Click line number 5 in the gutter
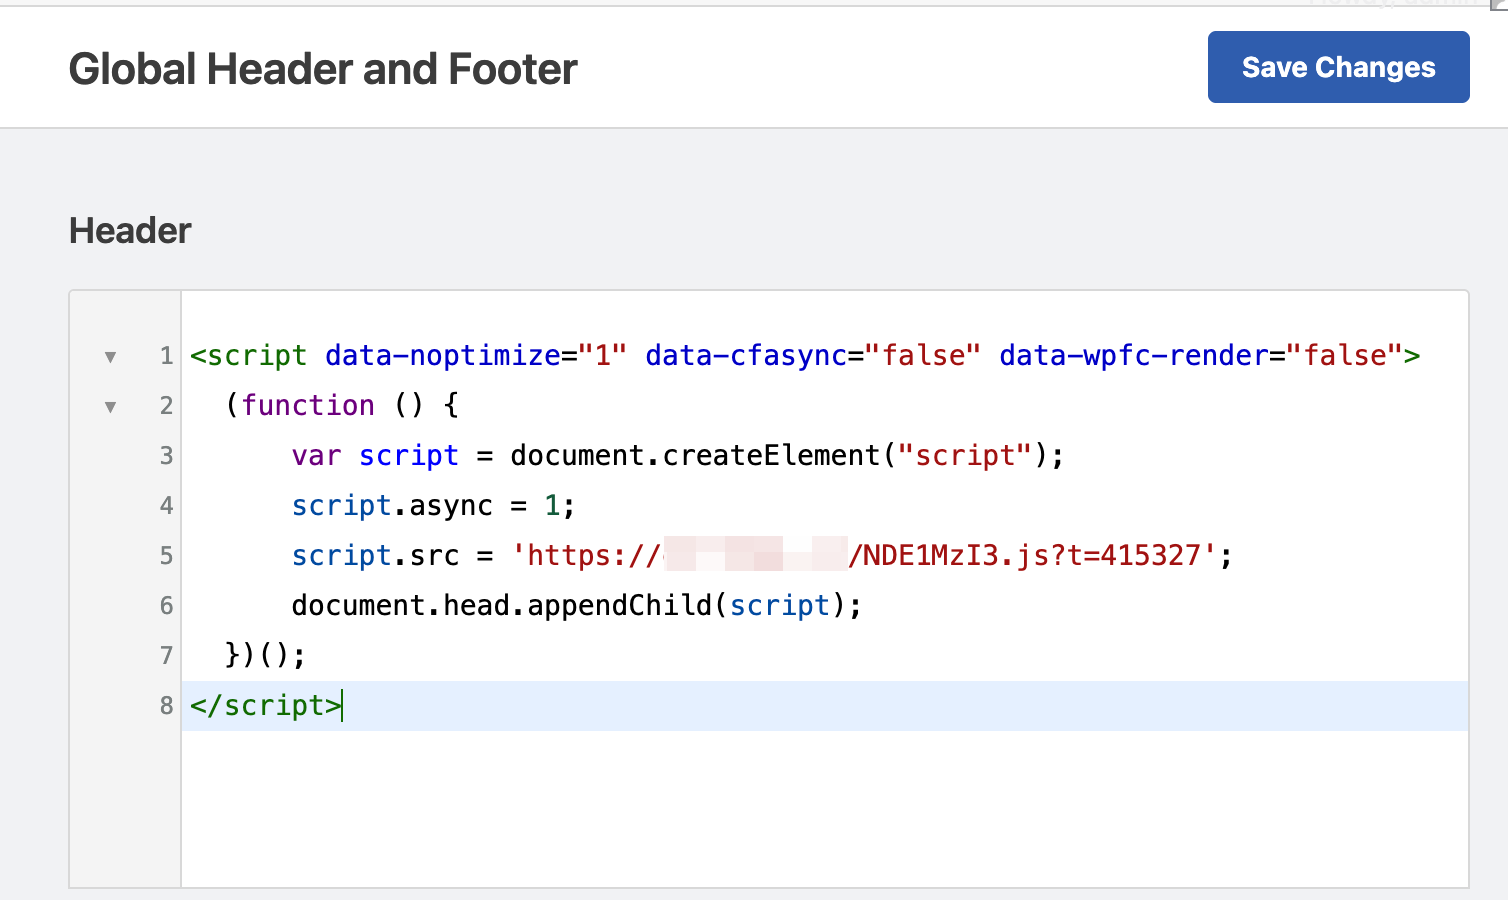The width and height of the screenshot is (1508, 900). click(166, 556)
